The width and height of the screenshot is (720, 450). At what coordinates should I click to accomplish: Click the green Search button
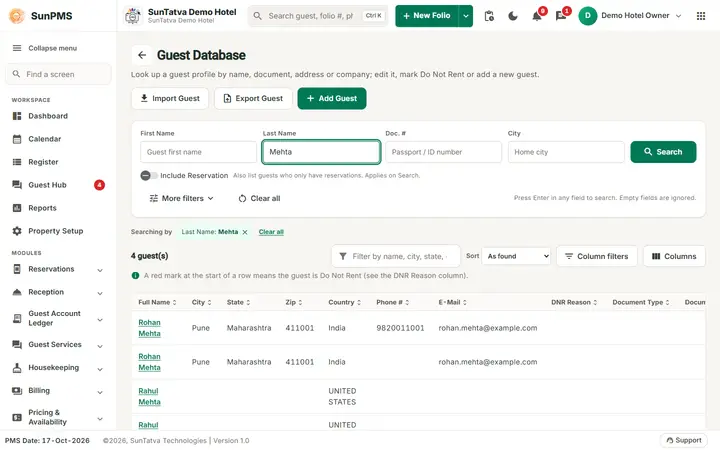pos(663,152)
